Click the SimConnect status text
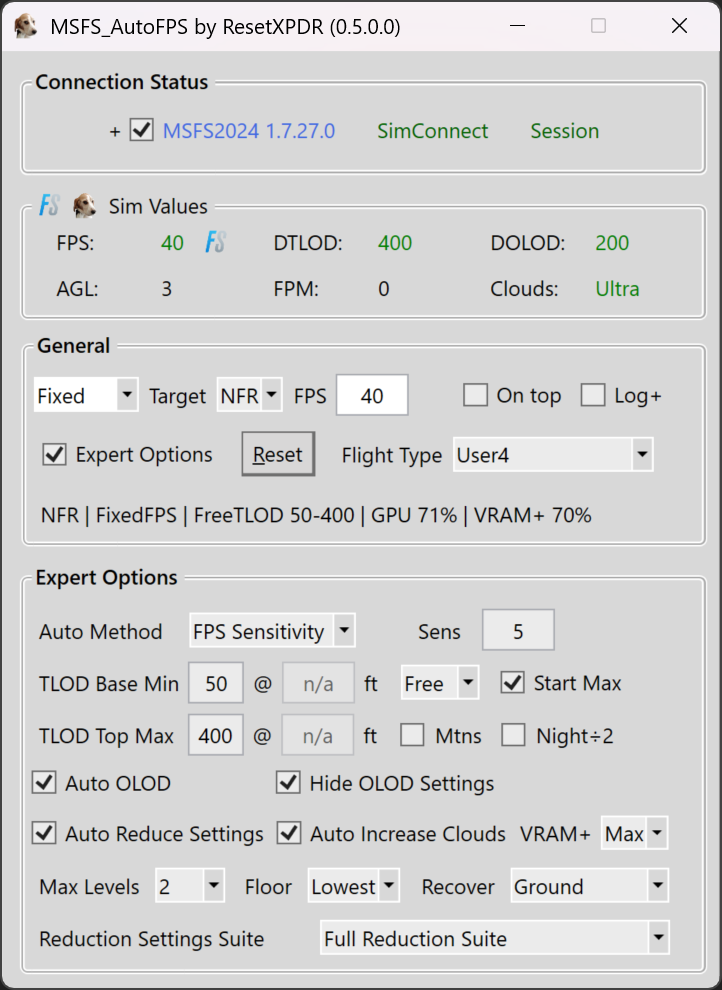This screenshot has width=722, height=990. coord(432,131)
